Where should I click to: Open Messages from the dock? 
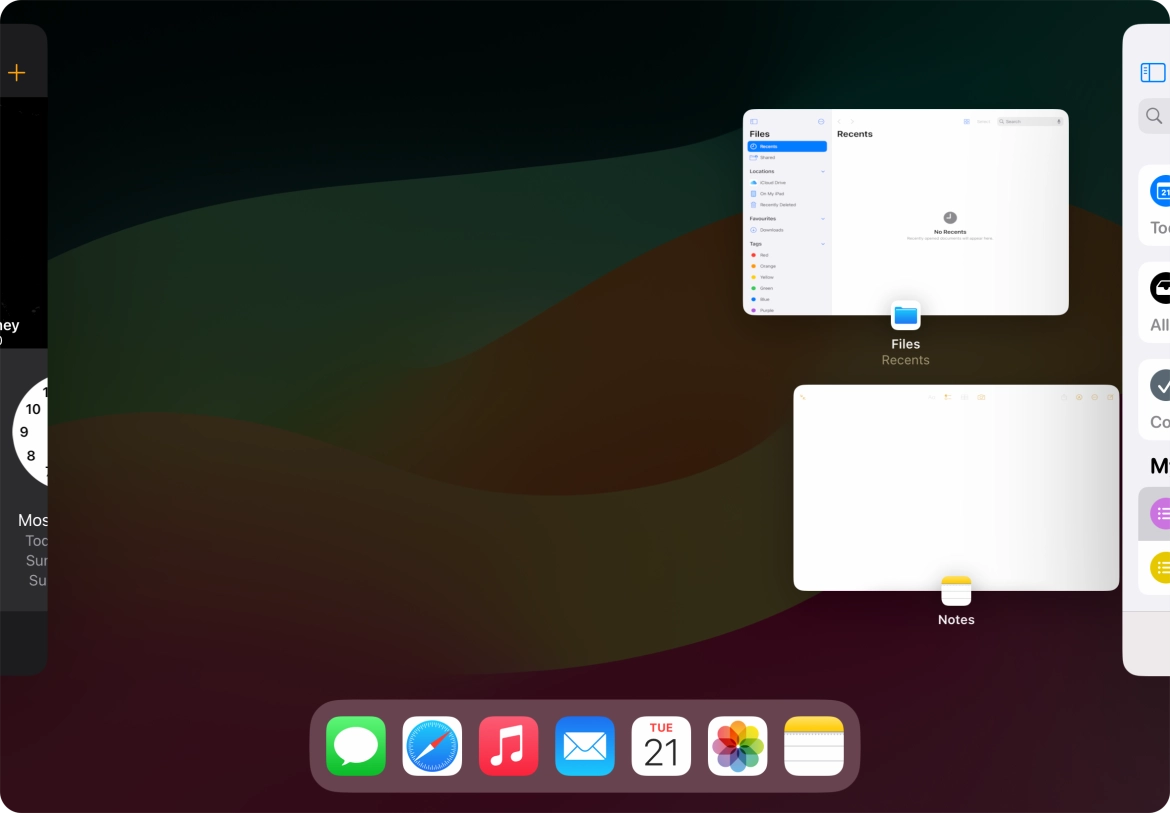tap(356, 746)
